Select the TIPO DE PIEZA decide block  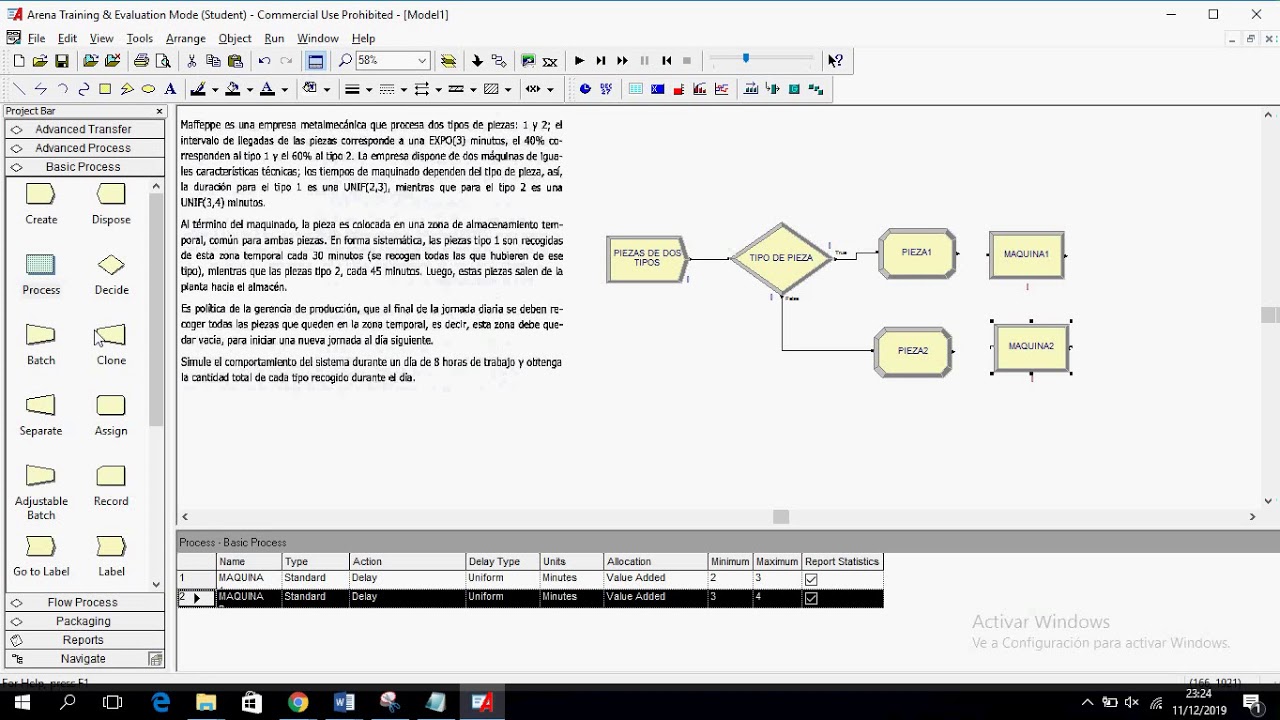click(781, 258)
